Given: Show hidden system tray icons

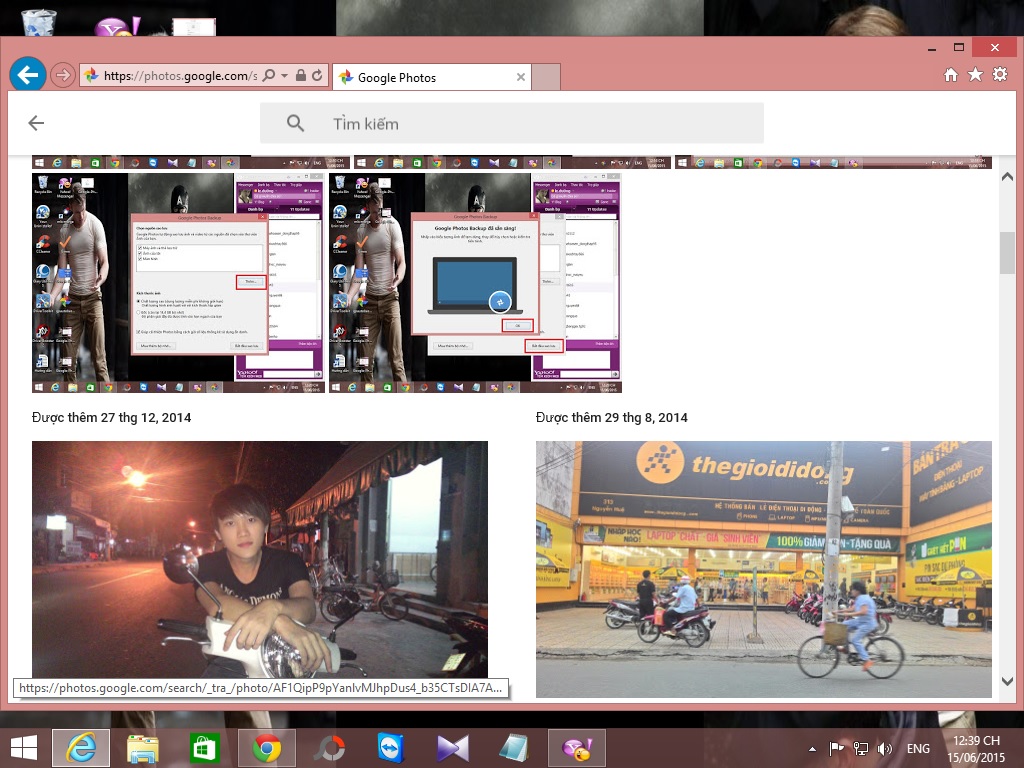Looking at the screenshot, I should [x=812, y=749].
